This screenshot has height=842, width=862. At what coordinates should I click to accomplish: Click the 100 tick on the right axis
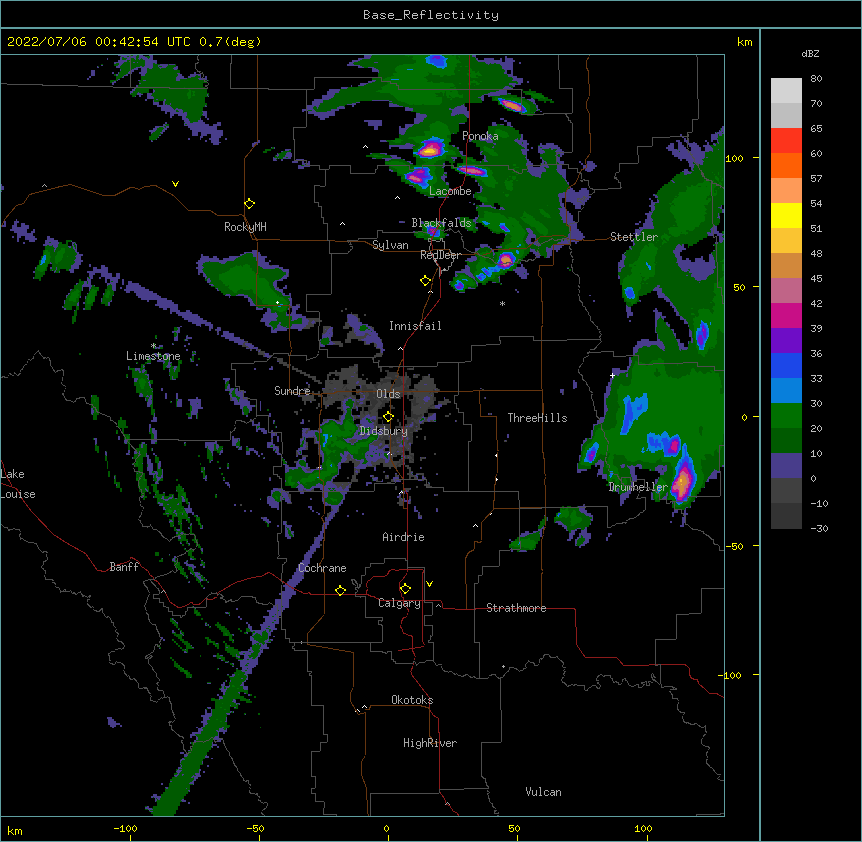(734, 158)
